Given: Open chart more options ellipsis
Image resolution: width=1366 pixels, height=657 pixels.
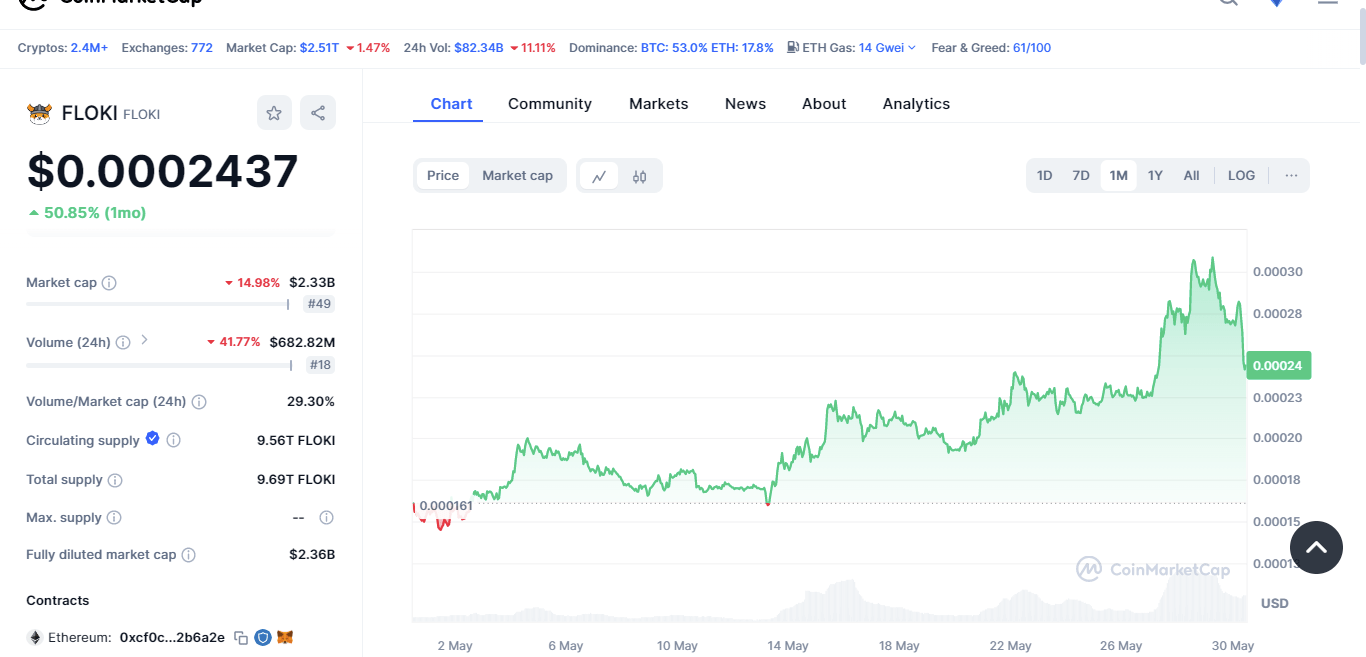Looking at the screenshot, I should (1291, 175).
